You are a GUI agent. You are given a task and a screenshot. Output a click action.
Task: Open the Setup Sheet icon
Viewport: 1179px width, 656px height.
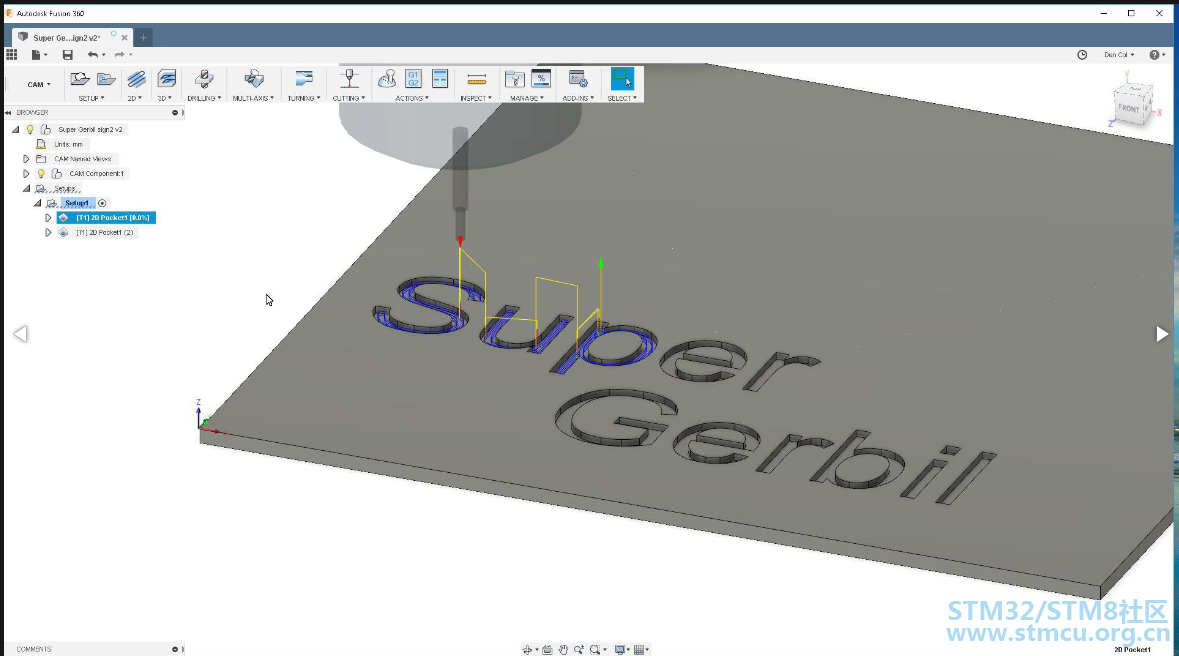(440, 78)
